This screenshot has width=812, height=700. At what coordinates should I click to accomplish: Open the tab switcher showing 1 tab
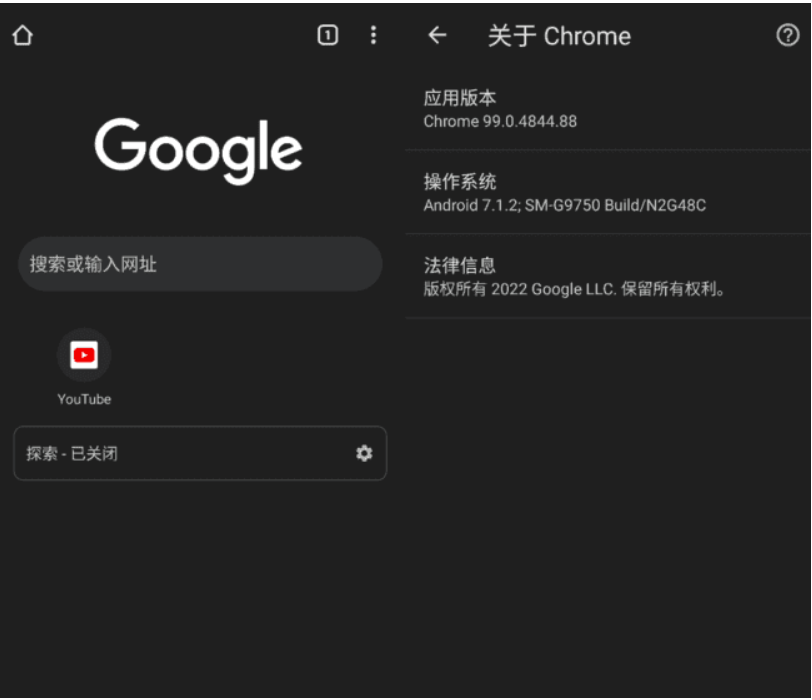(327, 35)
